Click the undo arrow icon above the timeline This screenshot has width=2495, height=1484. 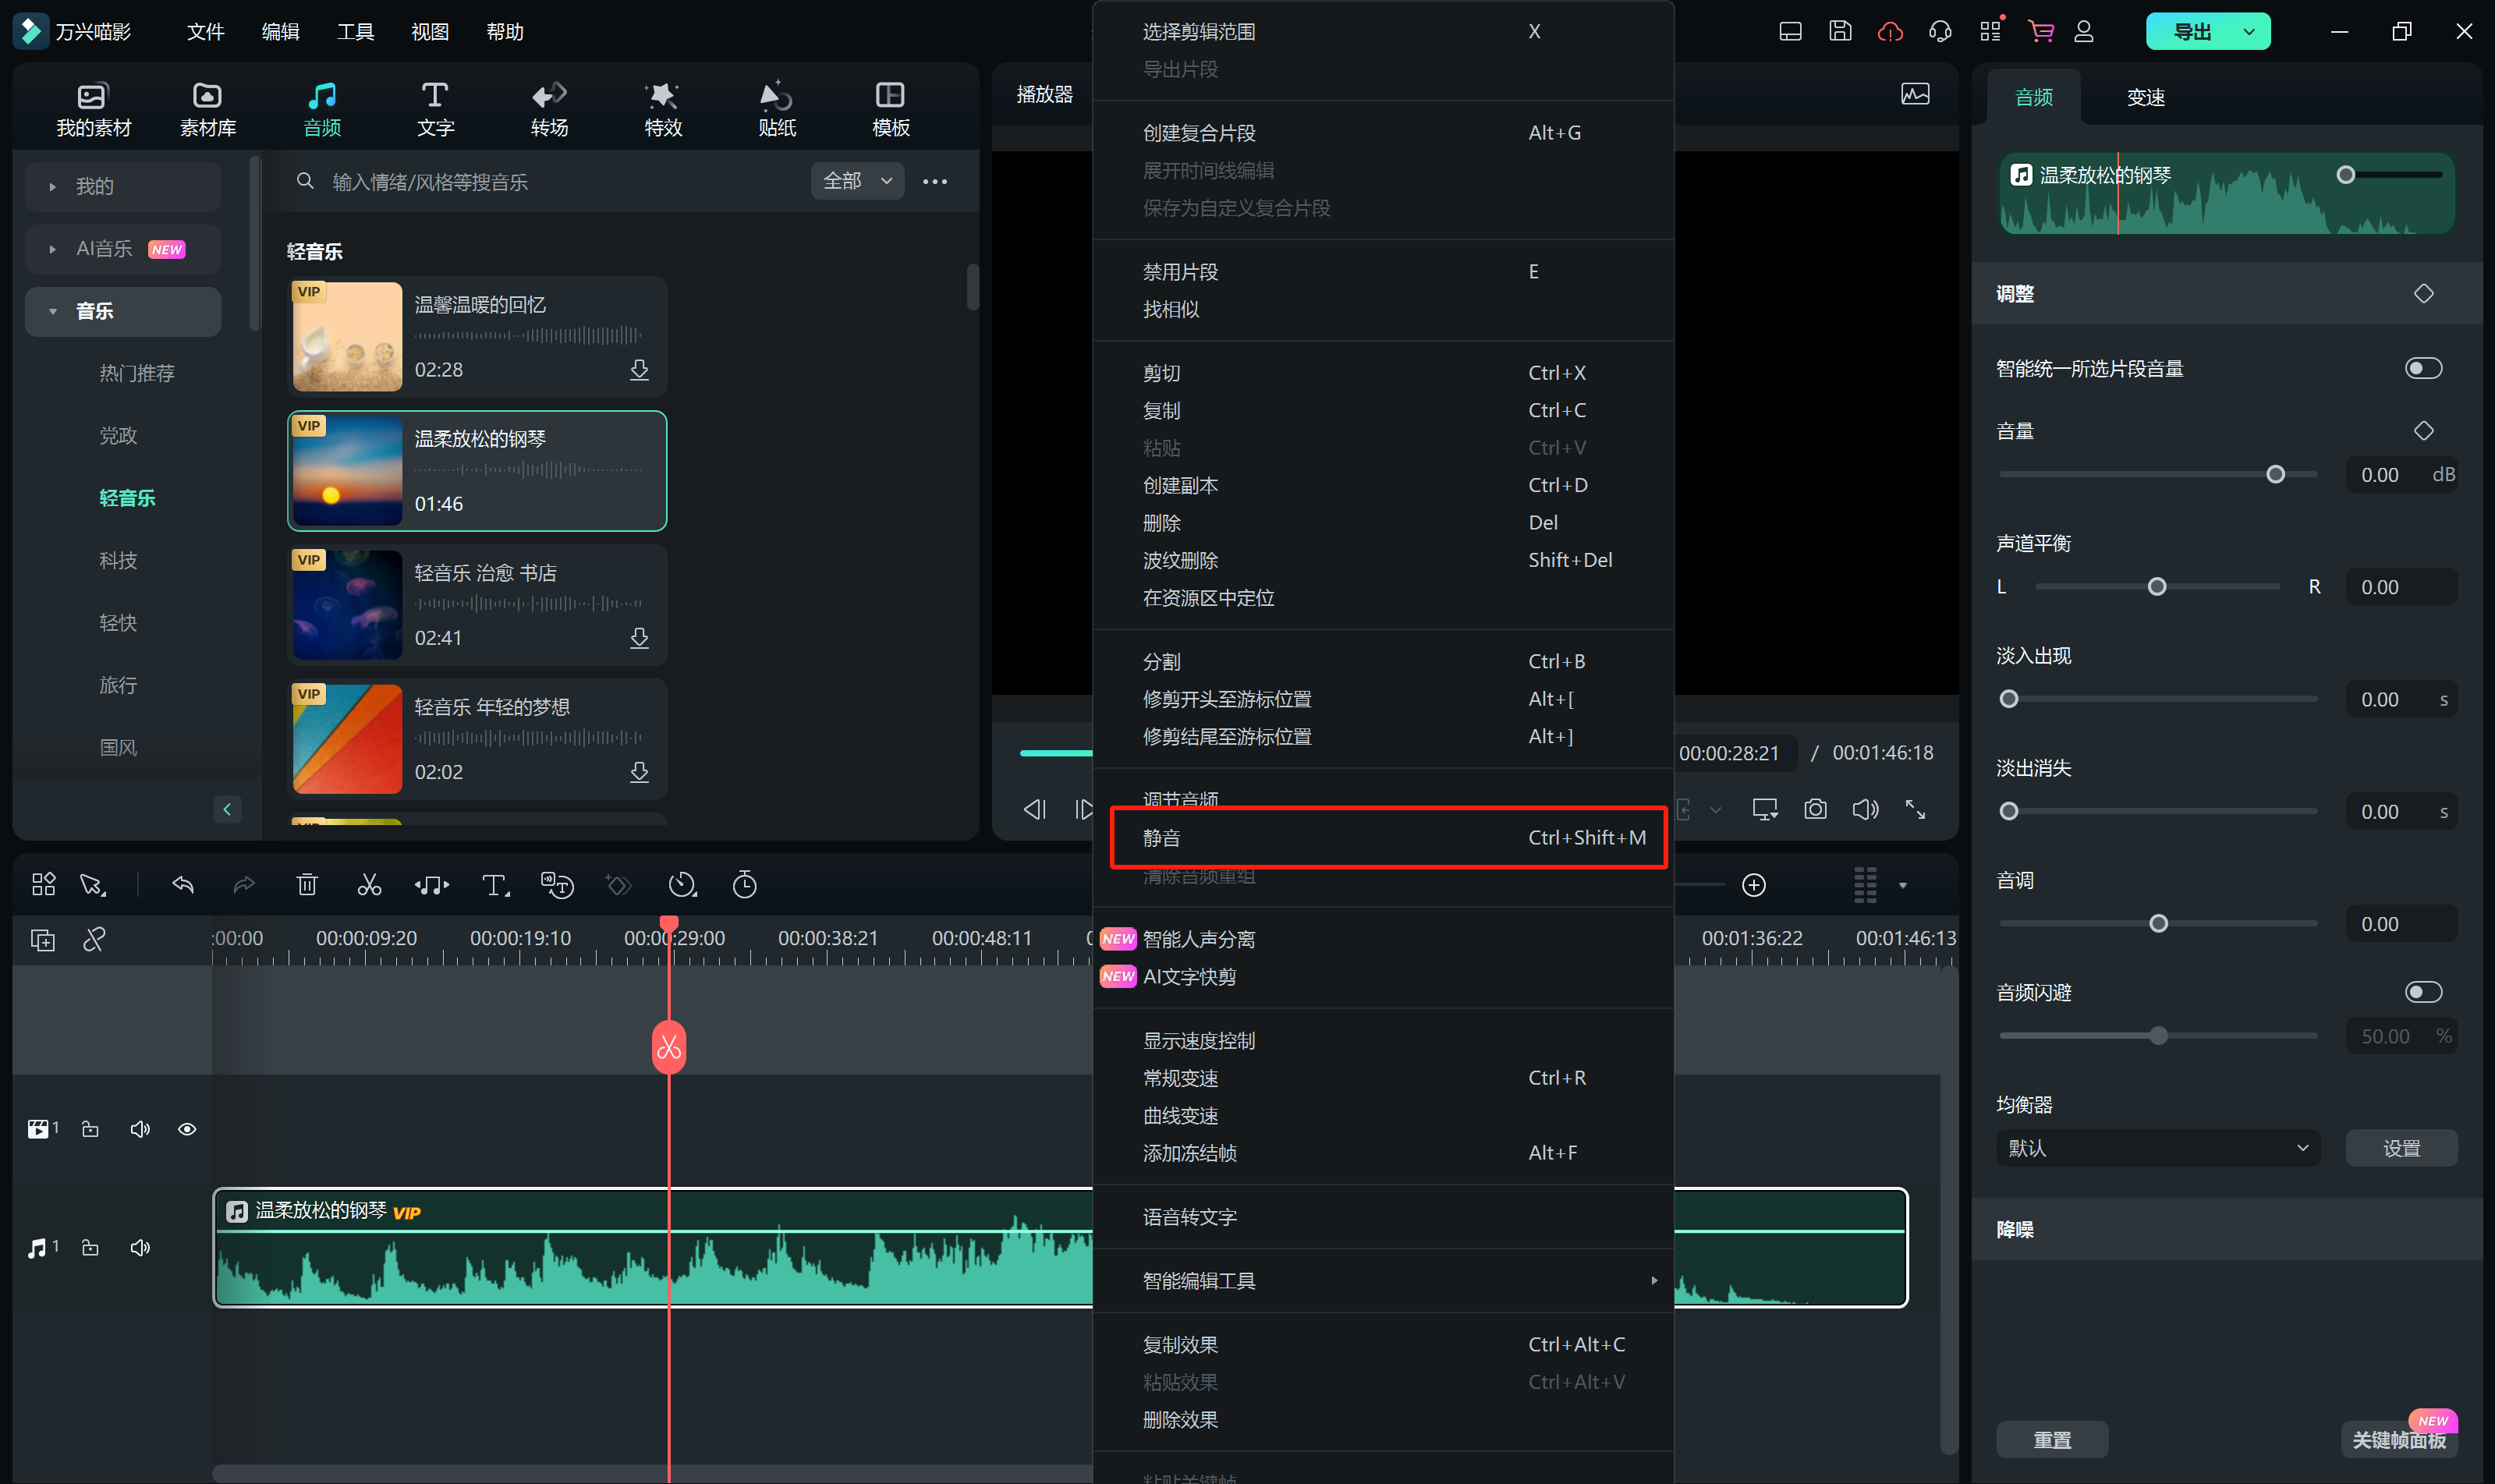[182, 884]
